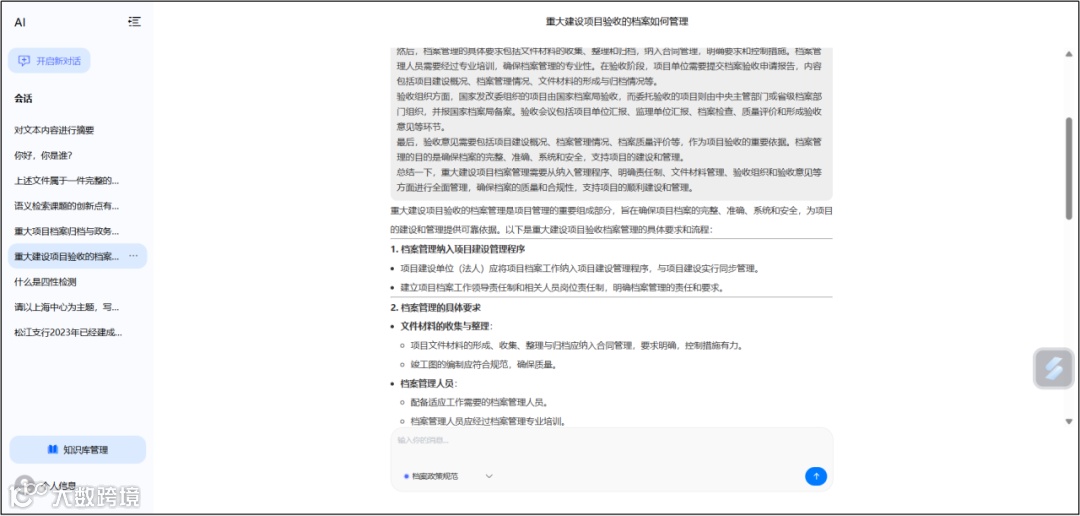Expand the 档案政策规范 knowledge base dropdown
1080x516 pixels.
point(448,476)
